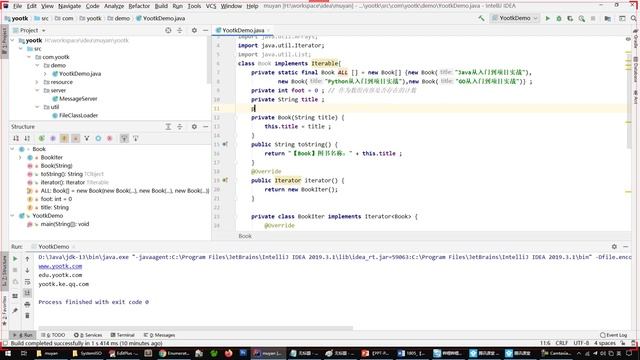Toggle Show Lambdas in the Structure toolbar
This screenshot has width=640, height=360.
109,139
